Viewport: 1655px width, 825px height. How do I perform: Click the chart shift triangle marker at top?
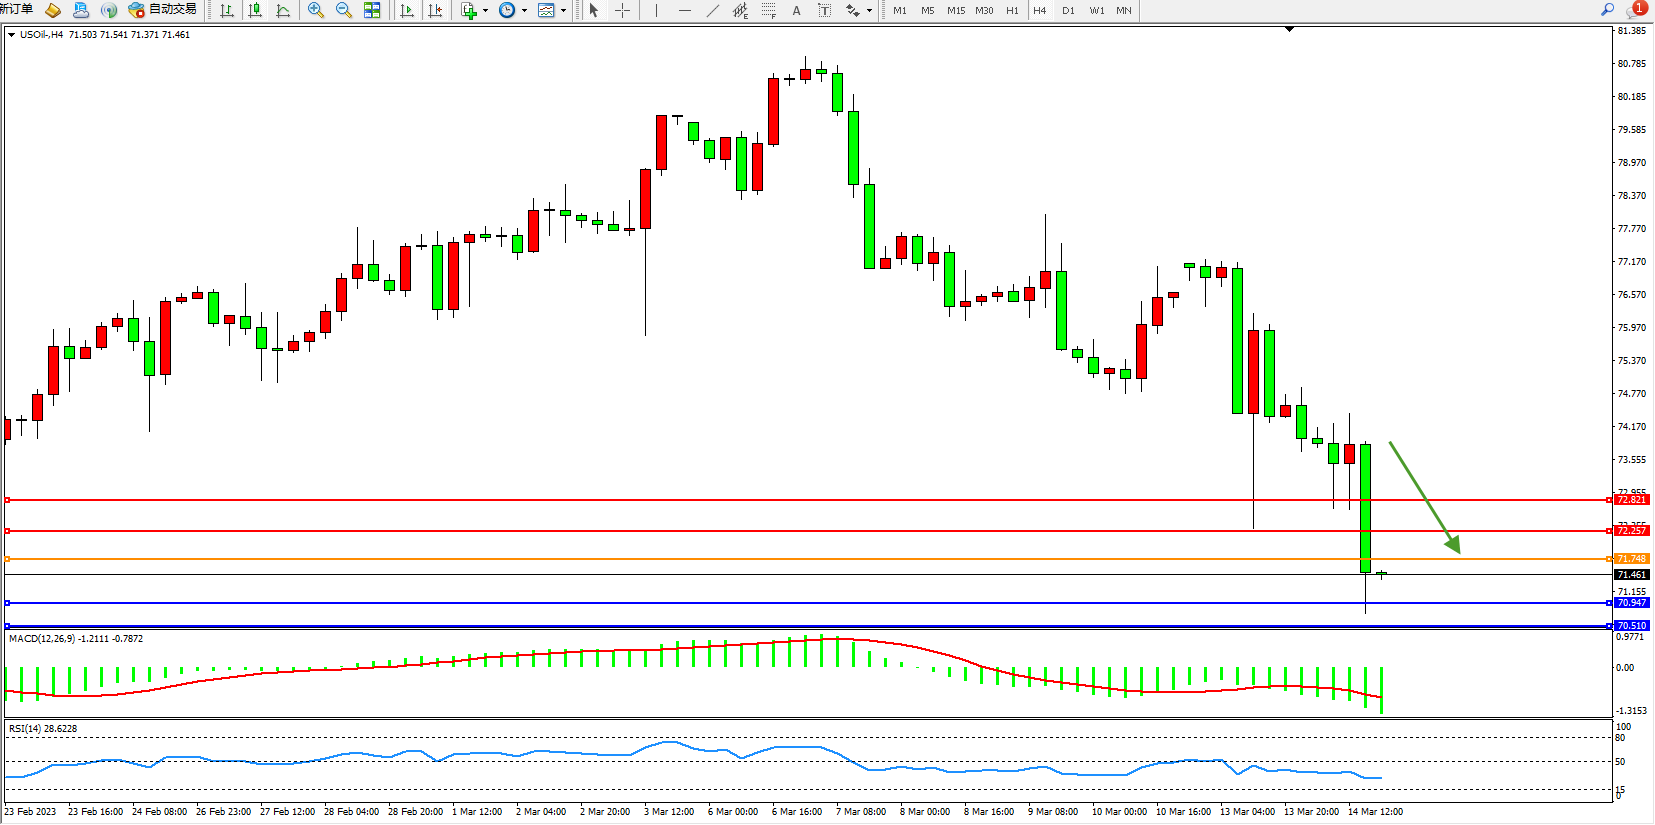tap(1289, 29)
